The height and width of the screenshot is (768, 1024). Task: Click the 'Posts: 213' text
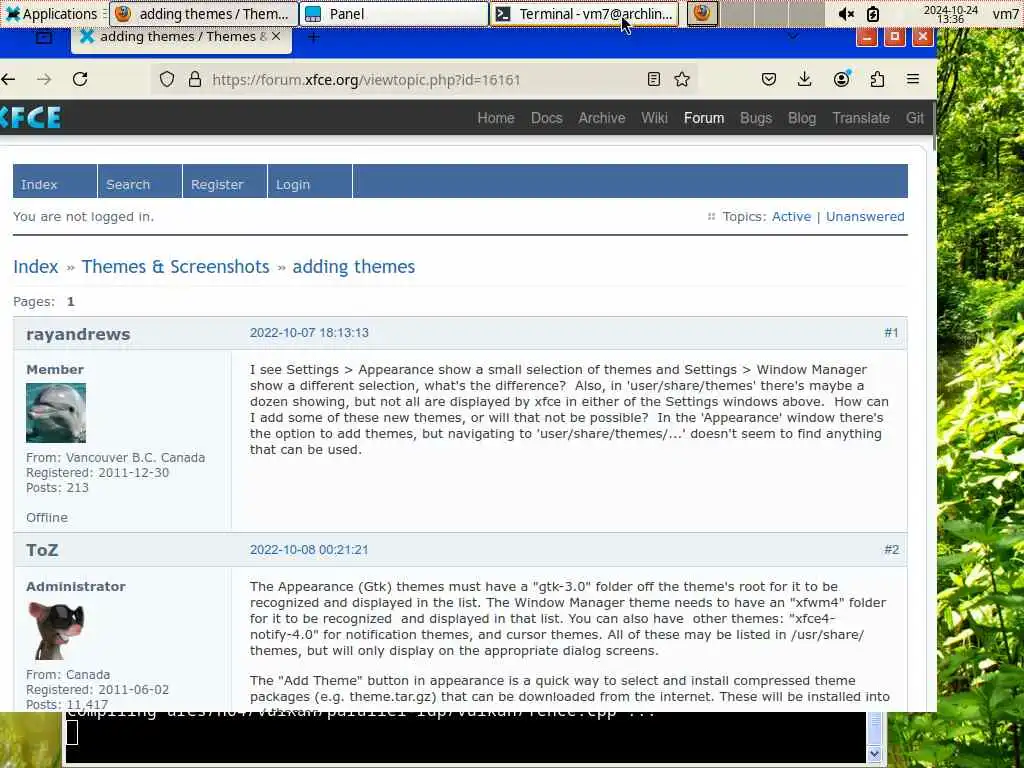57,488
